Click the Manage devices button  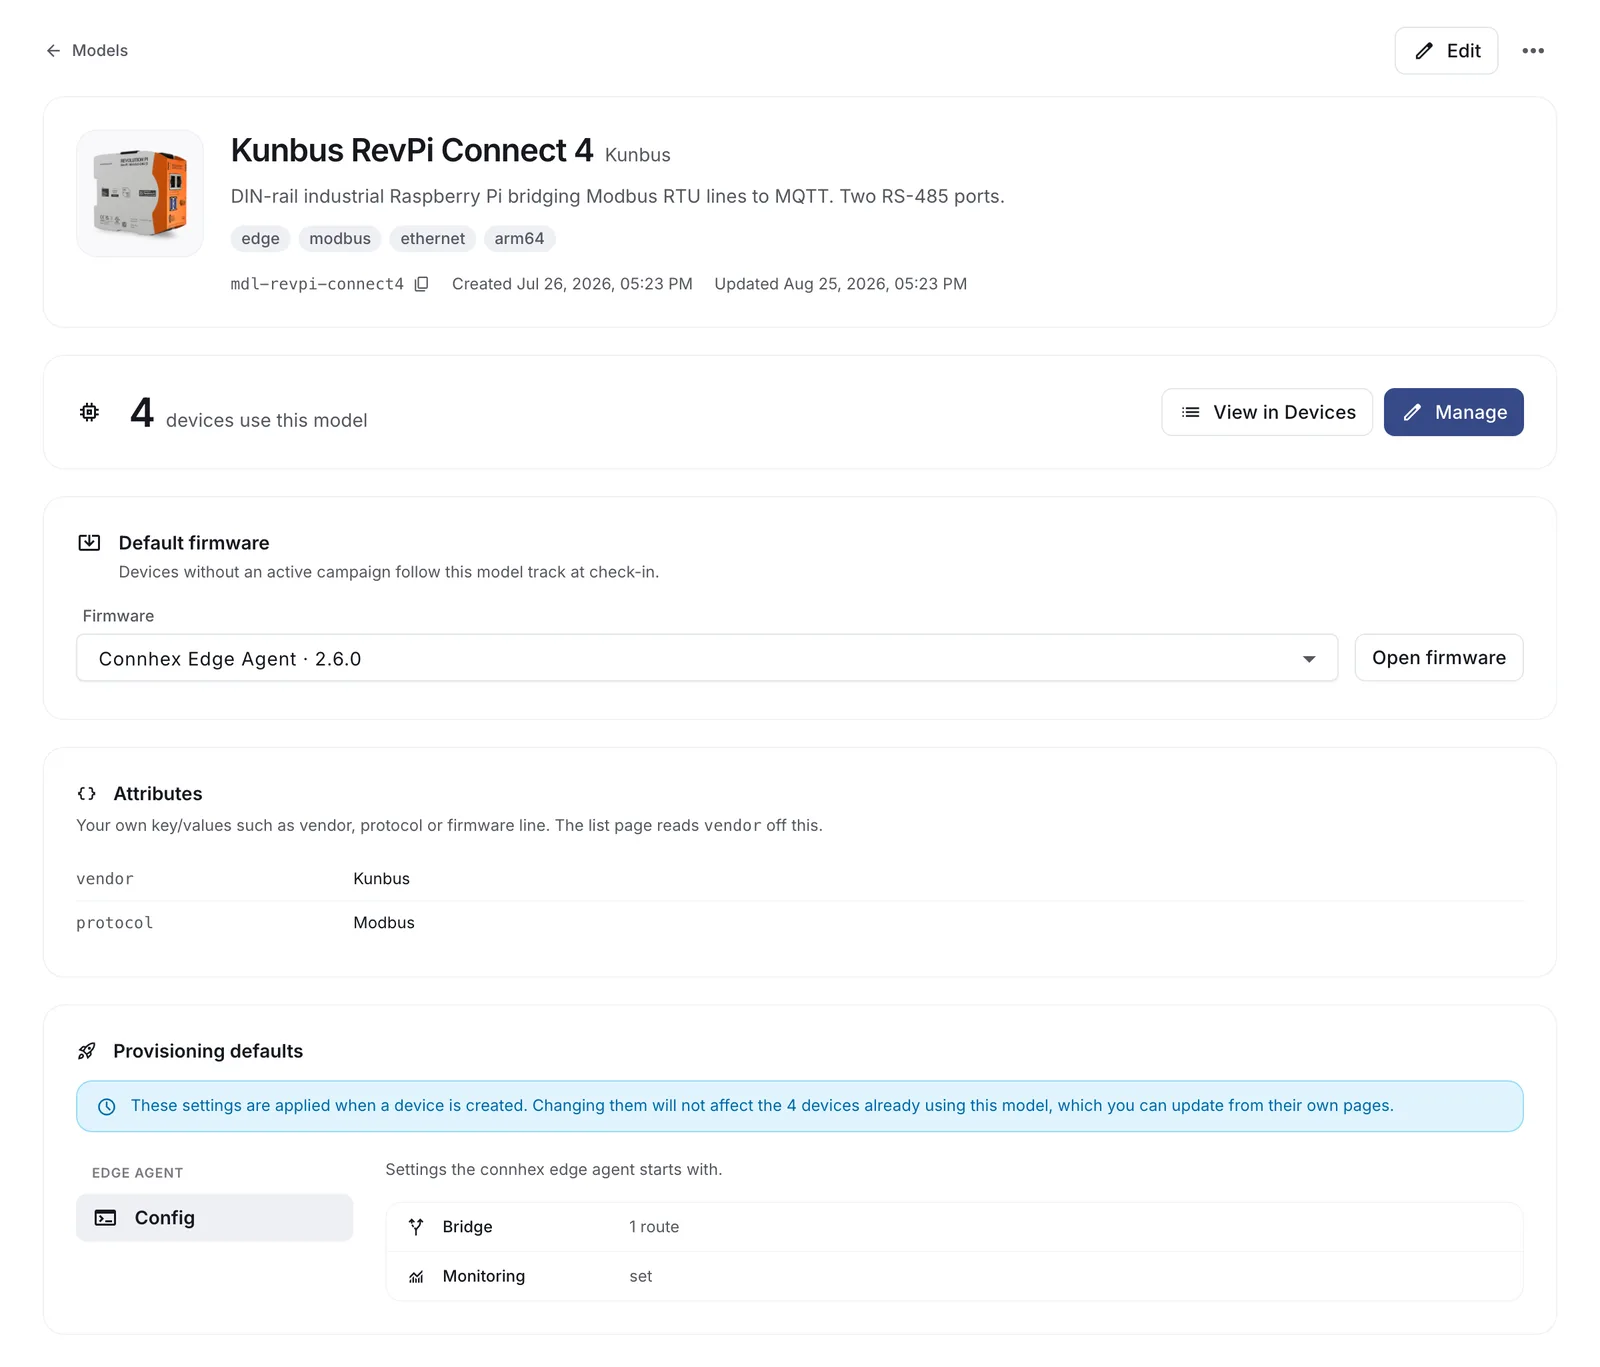(1454, 412)
